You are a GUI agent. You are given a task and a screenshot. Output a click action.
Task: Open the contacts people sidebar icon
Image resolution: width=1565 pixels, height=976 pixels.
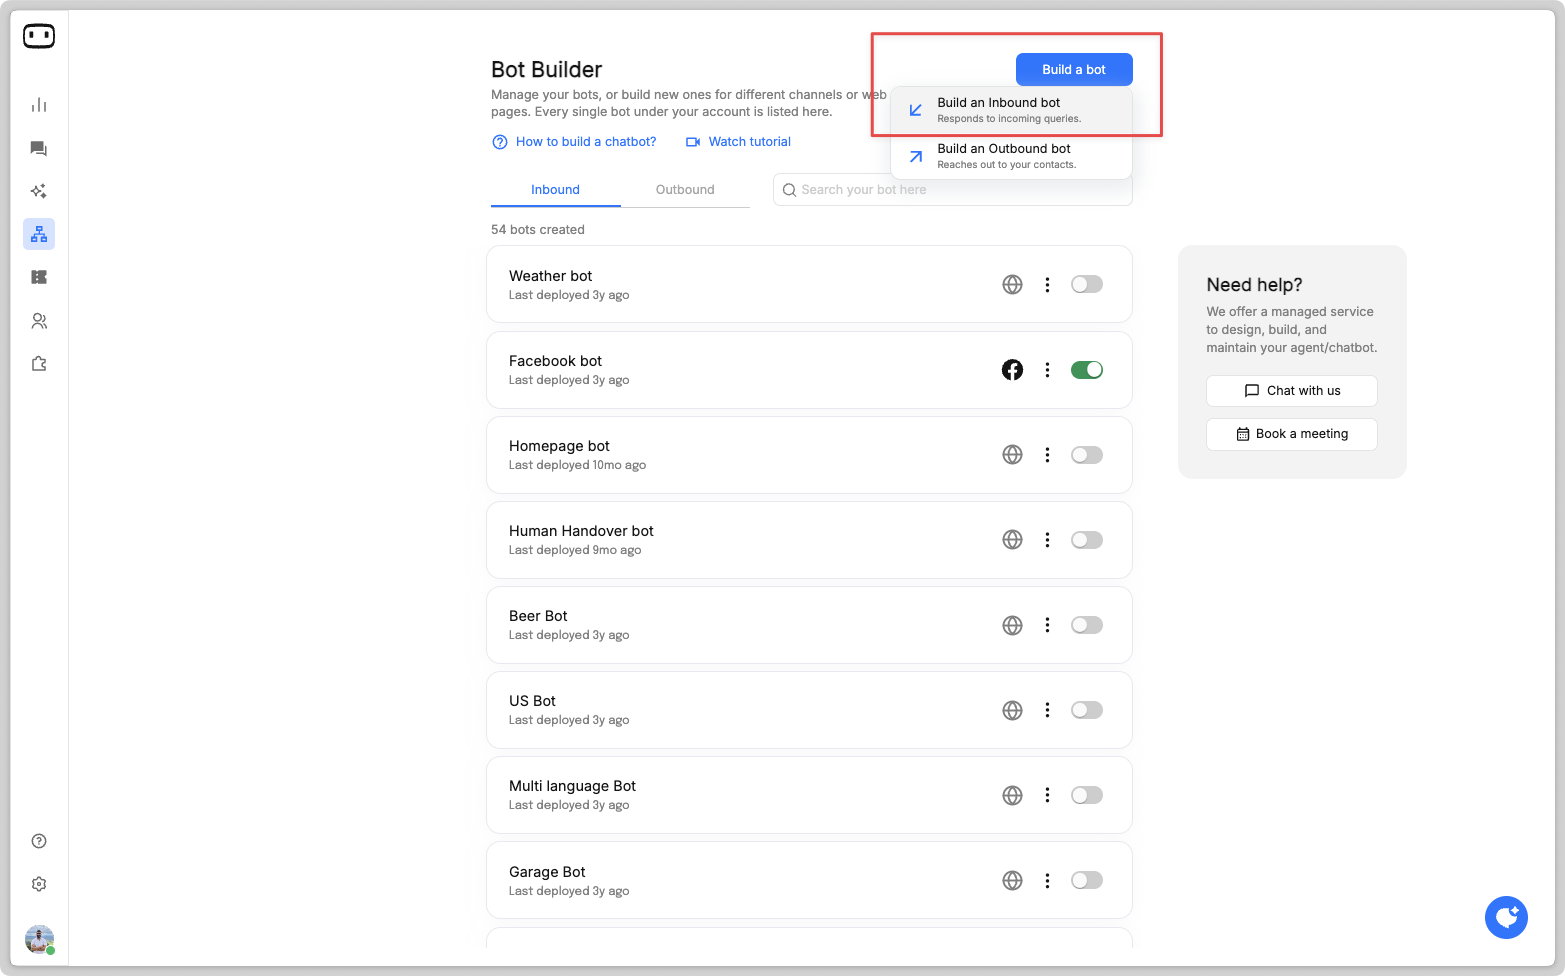(39, 321)
